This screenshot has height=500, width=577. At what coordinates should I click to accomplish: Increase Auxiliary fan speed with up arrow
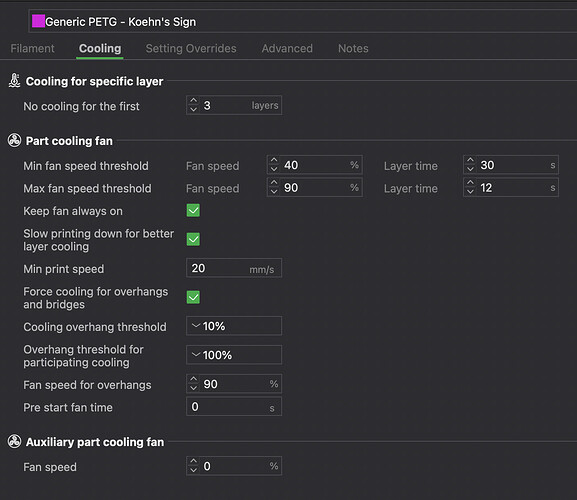click(193, 462)
